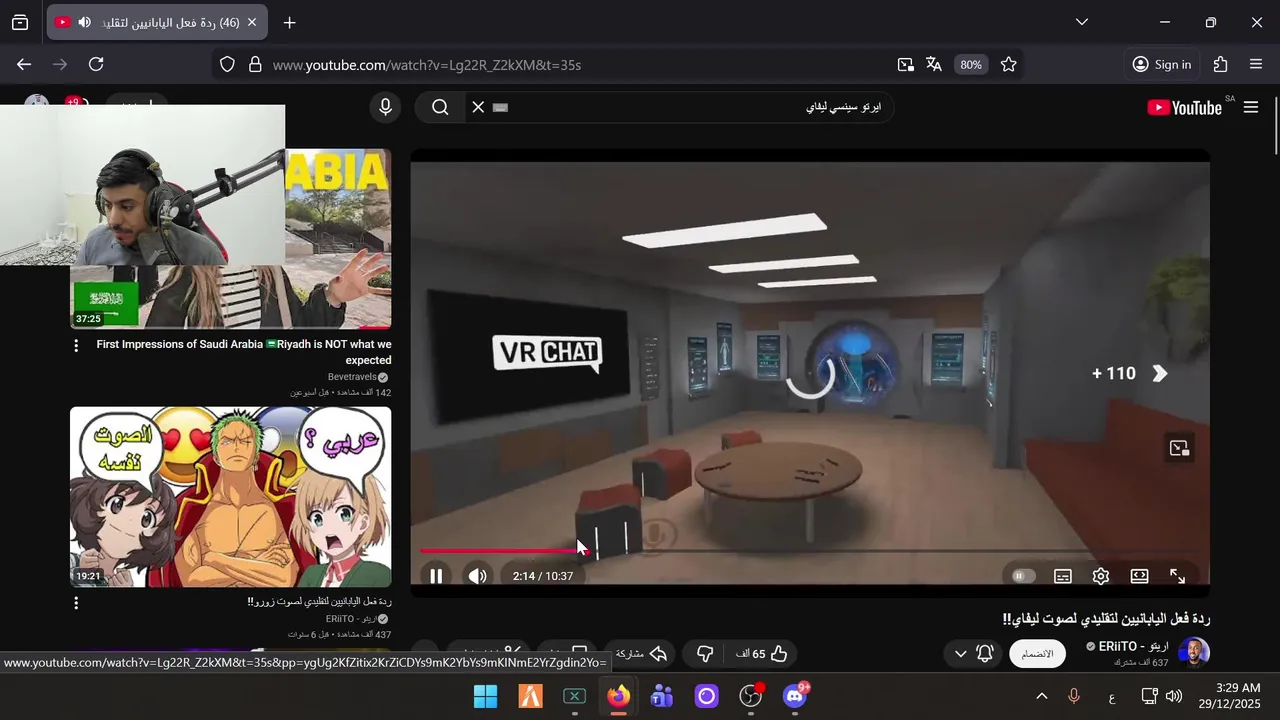Open browser extensions puzzle icon
Screen dimensions: 1280x720
coord(1220,64)
